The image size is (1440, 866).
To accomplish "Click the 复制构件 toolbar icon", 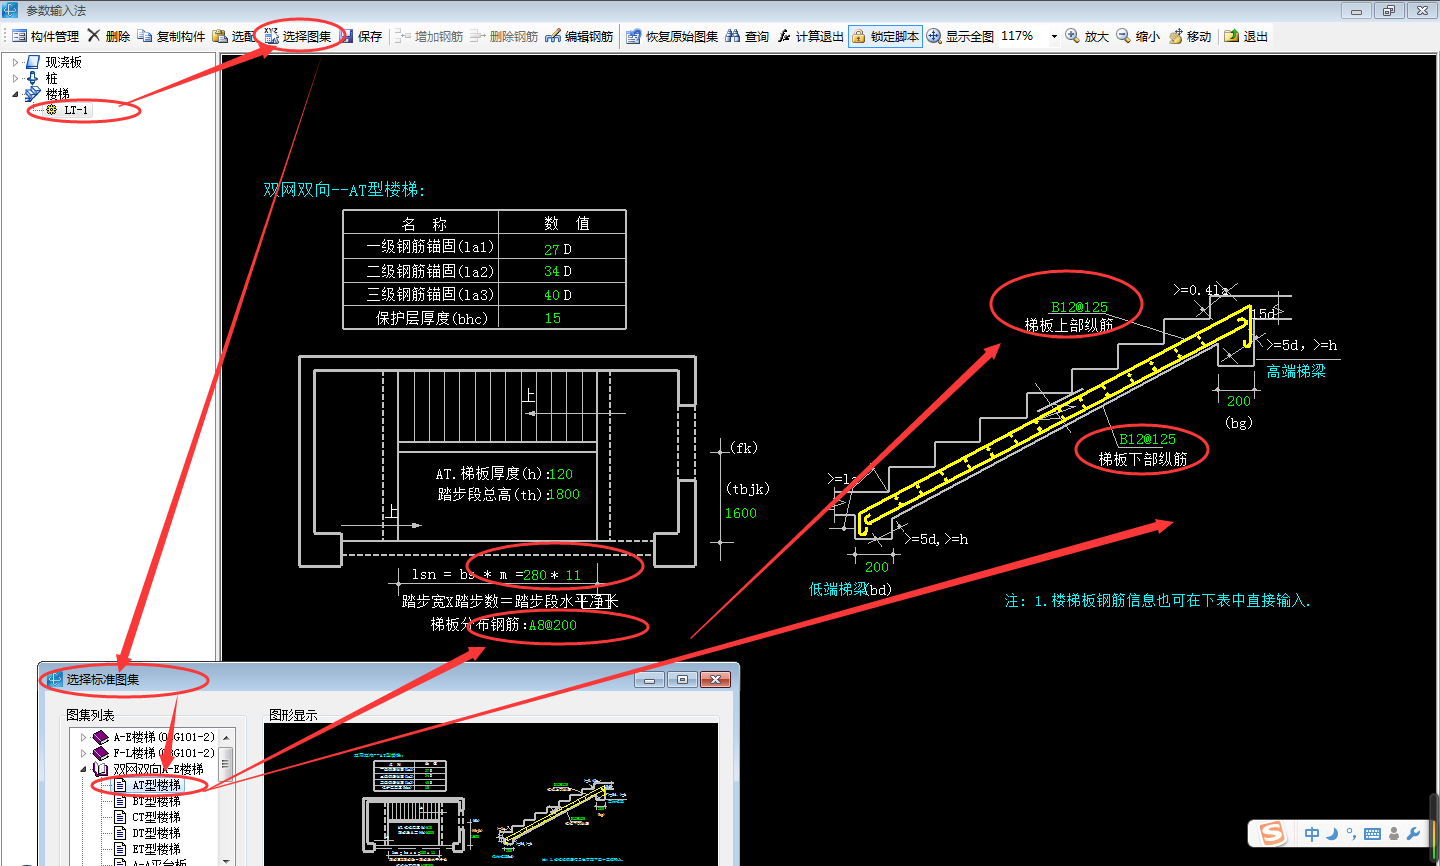I will click(x=146, y=36).
